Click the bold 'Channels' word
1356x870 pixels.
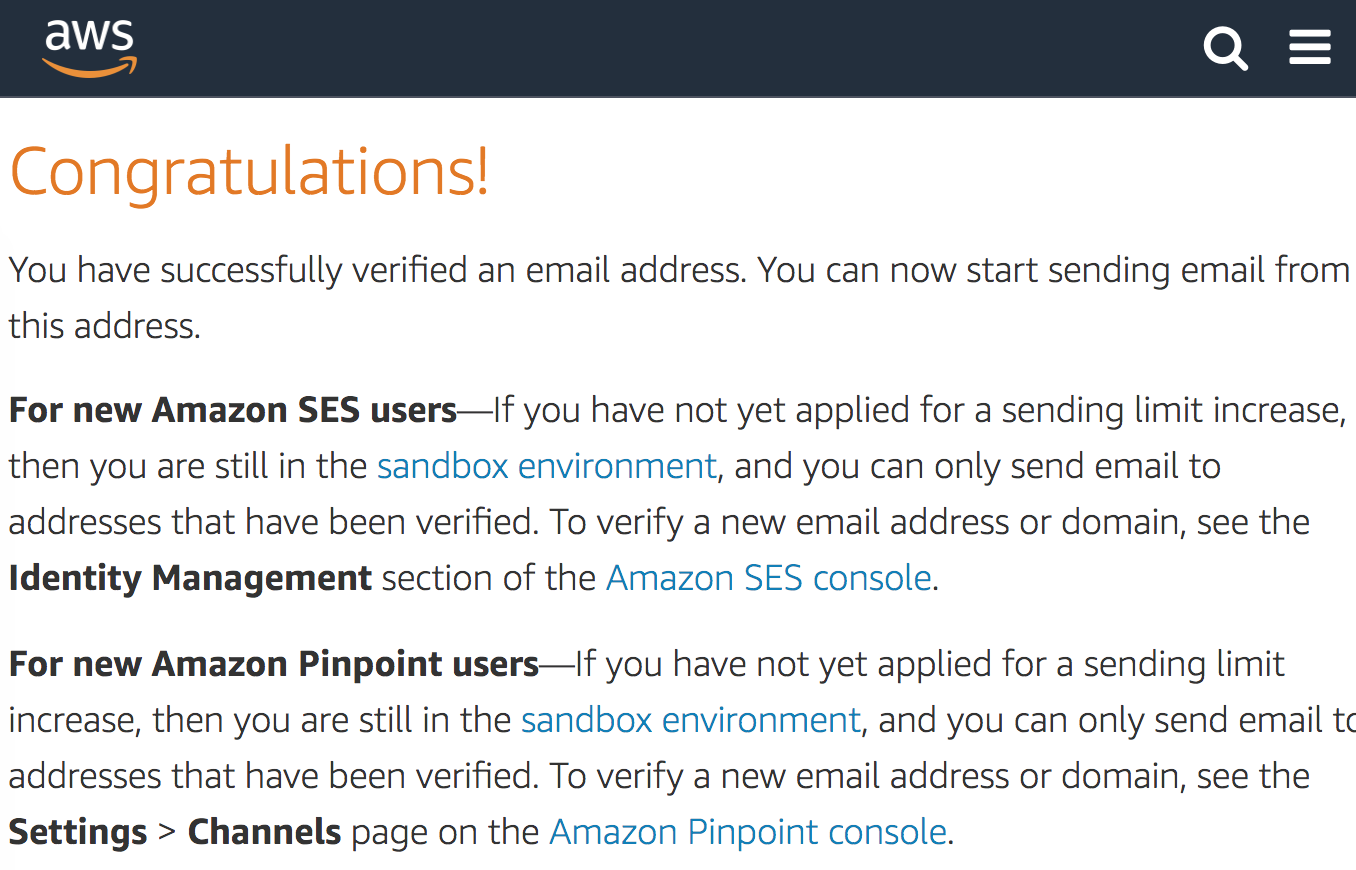tap(265, 832)
